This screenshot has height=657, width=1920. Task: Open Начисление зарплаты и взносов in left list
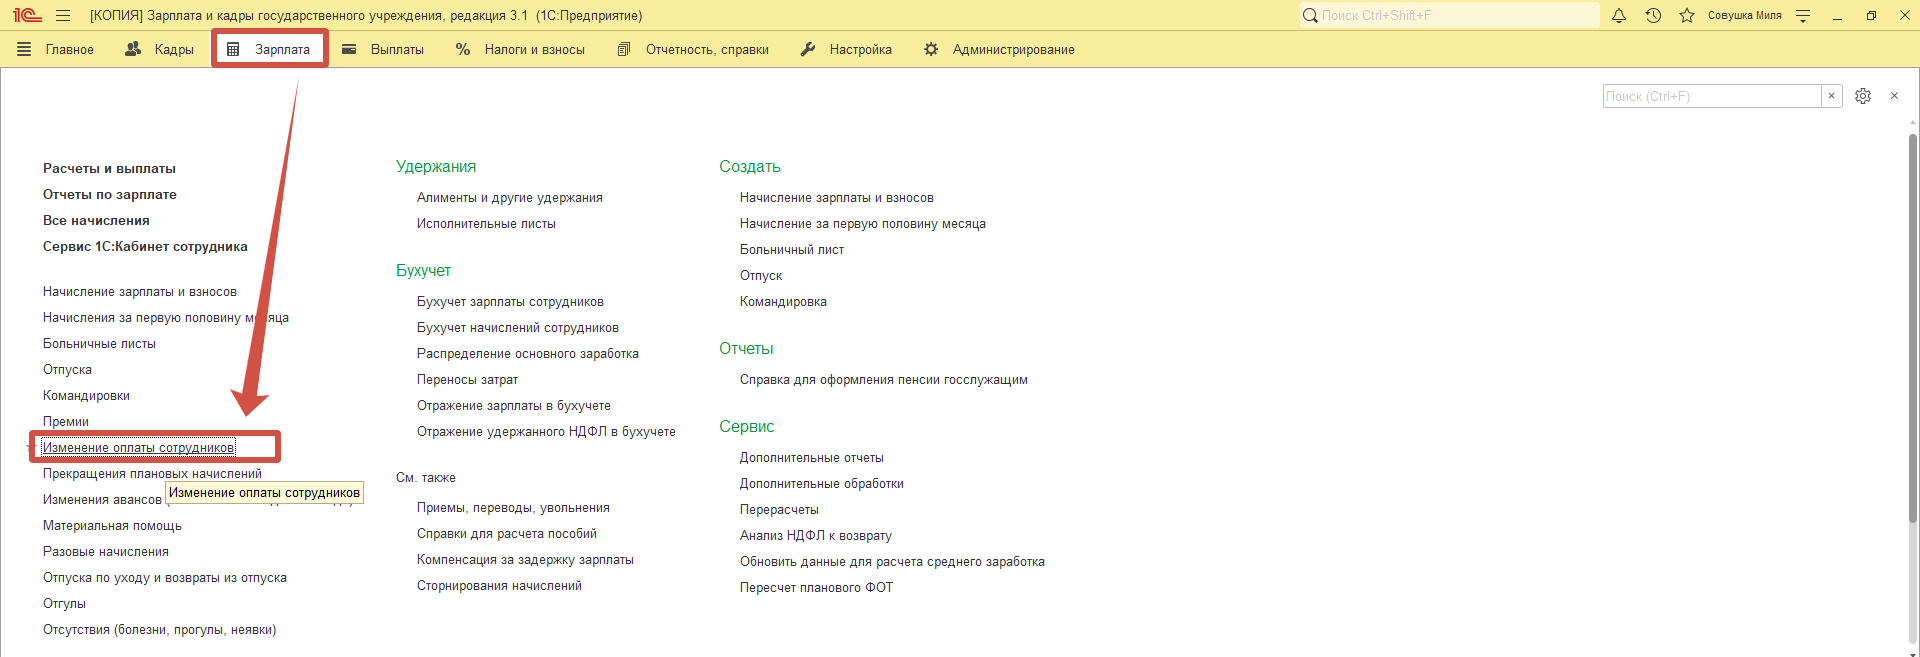click(140, 292)
